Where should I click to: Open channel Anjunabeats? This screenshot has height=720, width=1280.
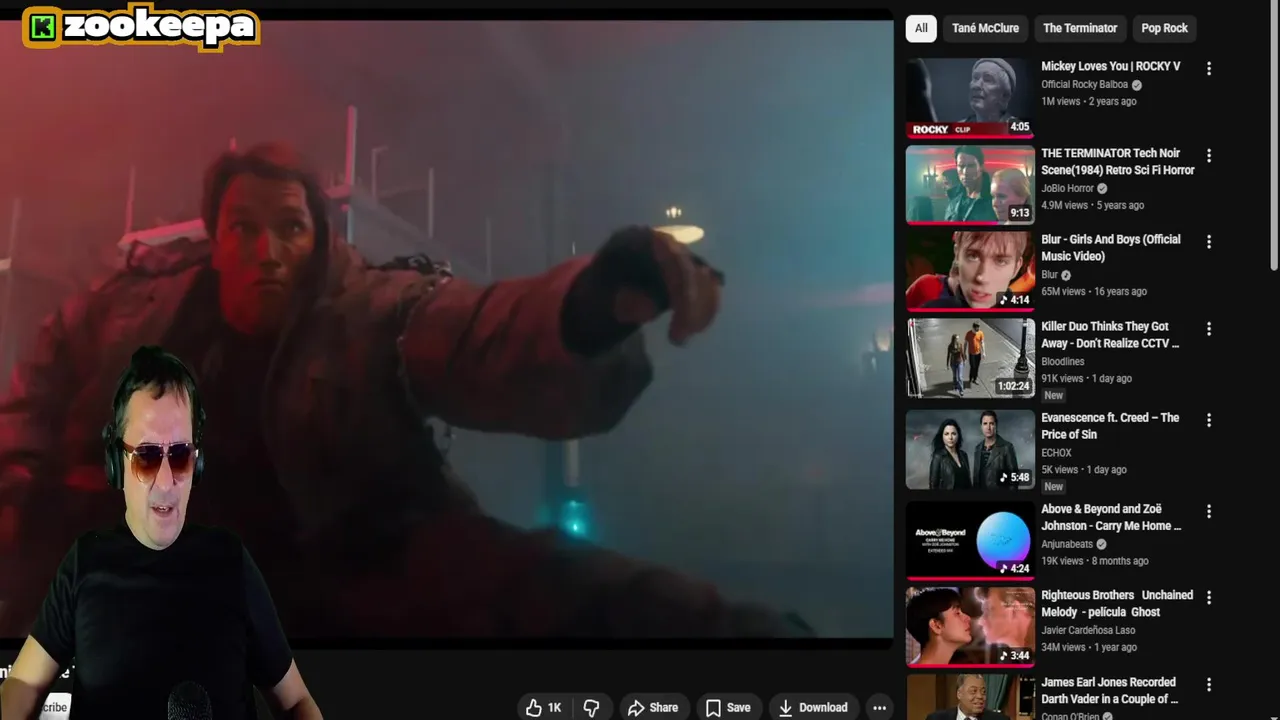1067,544
